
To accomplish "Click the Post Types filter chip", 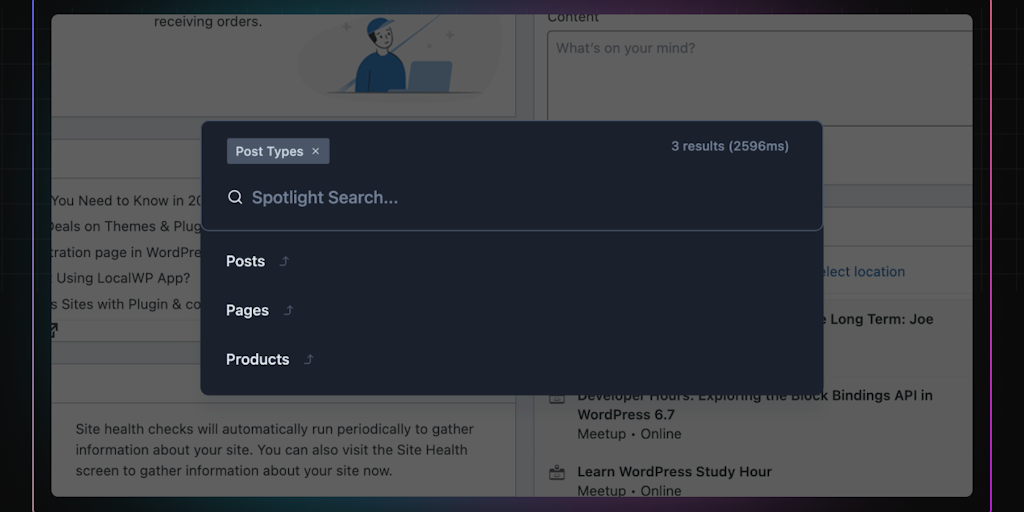I will point(269,151).
